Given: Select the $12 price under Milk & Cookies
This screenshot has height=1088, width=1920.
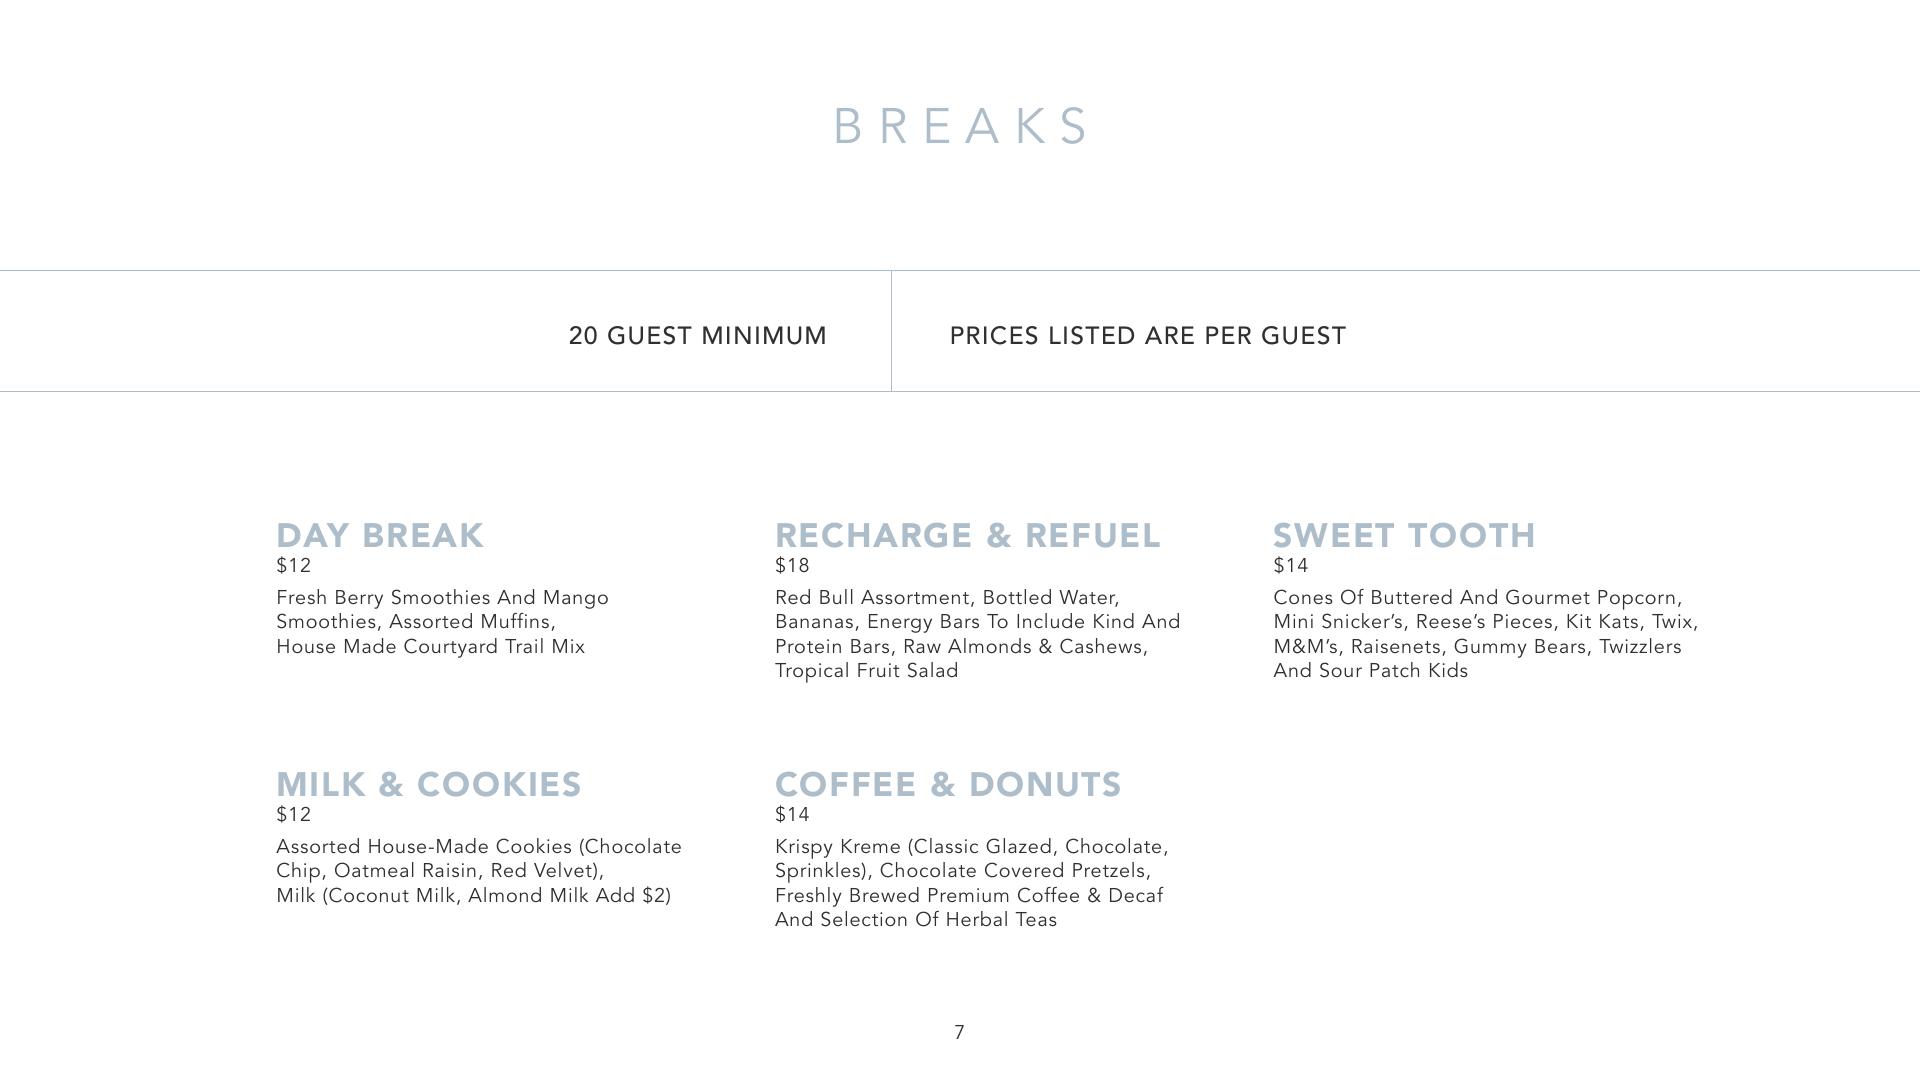Looking at the screenshot, I should click(294, 815).
